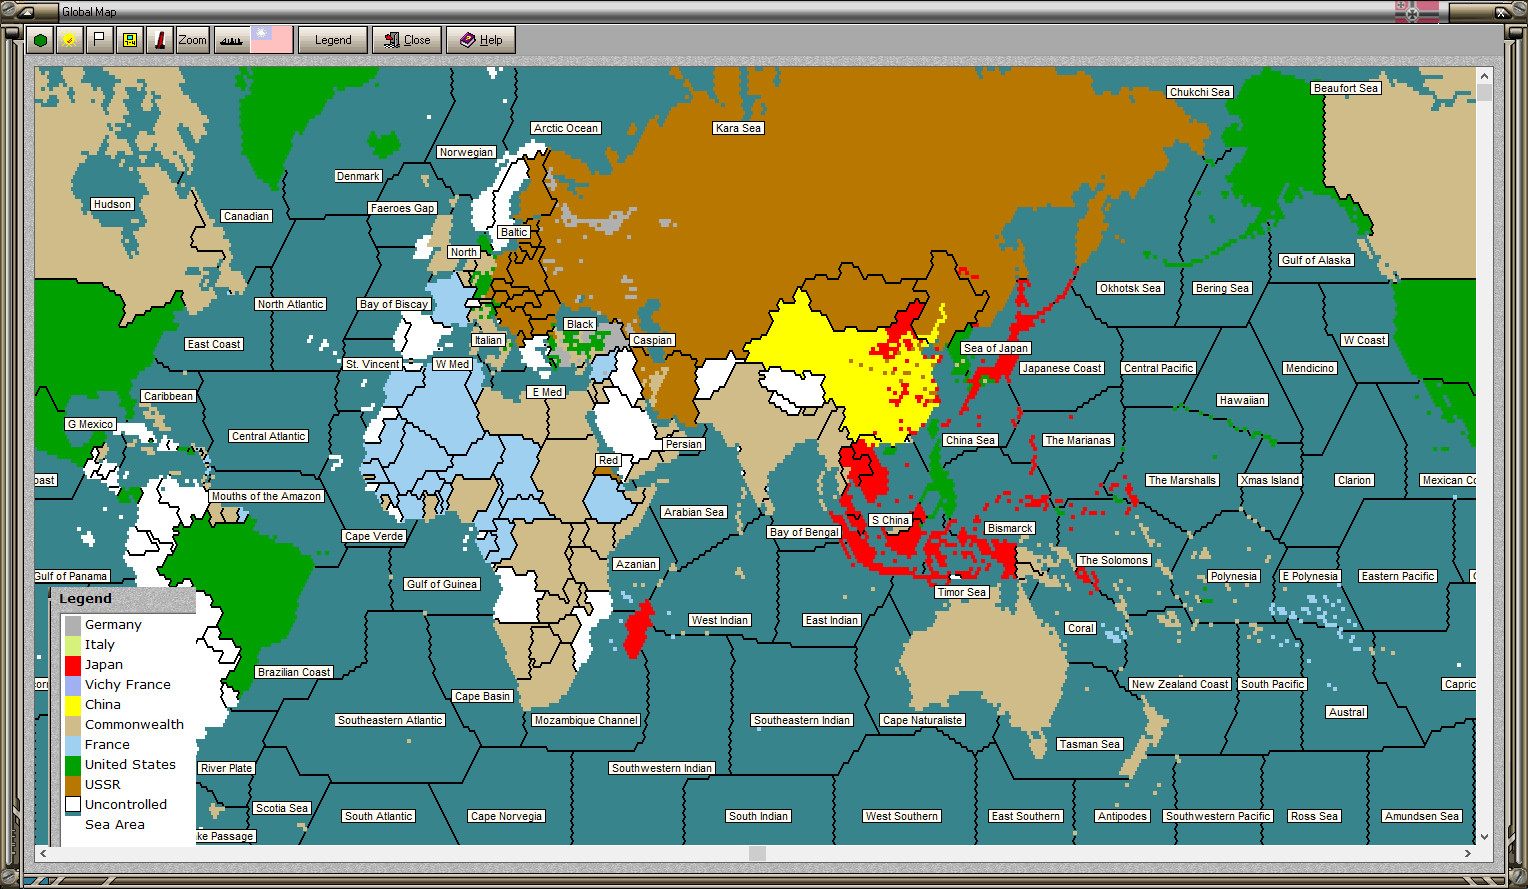Click the Legend button
The width and height of the screenshot is (1528, 889).
click(332, 39)
